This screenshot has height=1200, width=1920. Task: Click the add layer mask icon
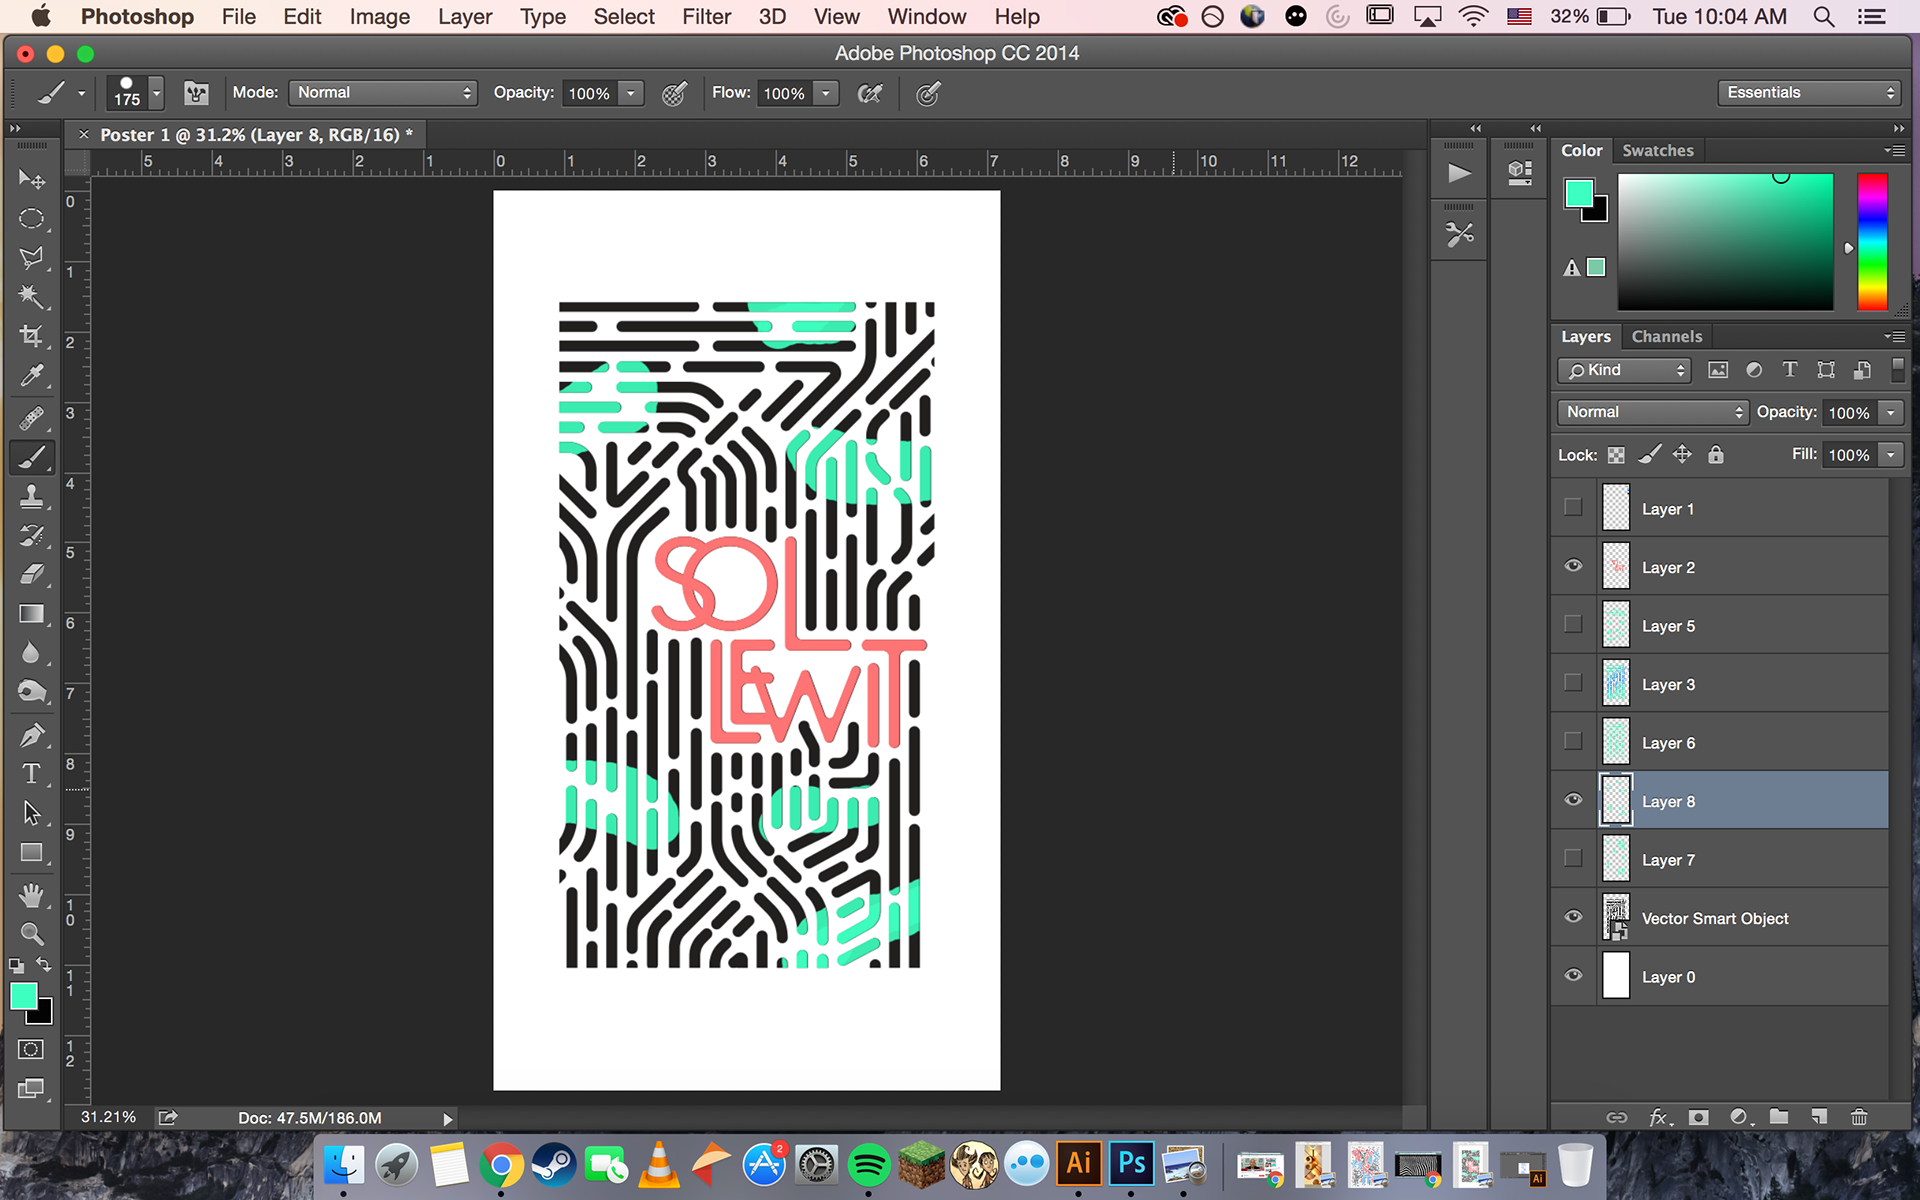pyautogui.click(x=1698, y=1117)
